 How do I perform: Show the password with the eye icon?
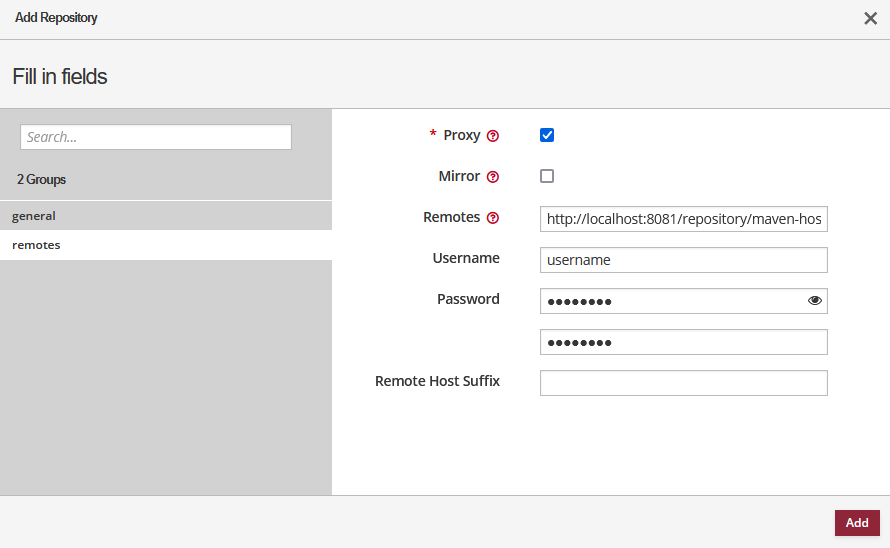pos(815,300)
